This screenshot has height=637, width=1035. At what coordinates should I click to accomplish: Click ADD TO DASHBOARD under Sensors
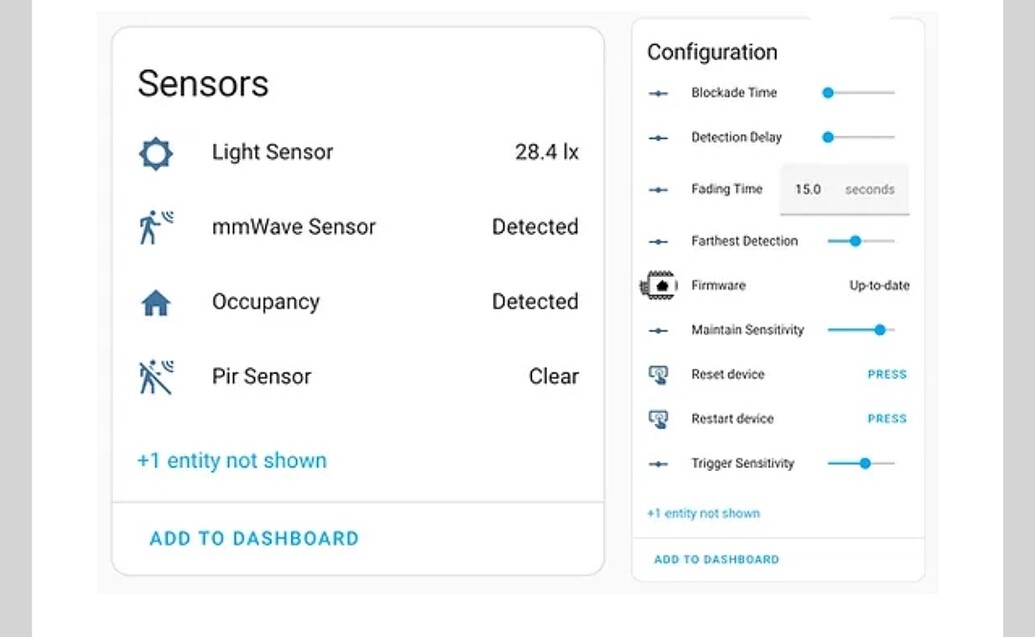pyautogui.click(x=253, y=538)
